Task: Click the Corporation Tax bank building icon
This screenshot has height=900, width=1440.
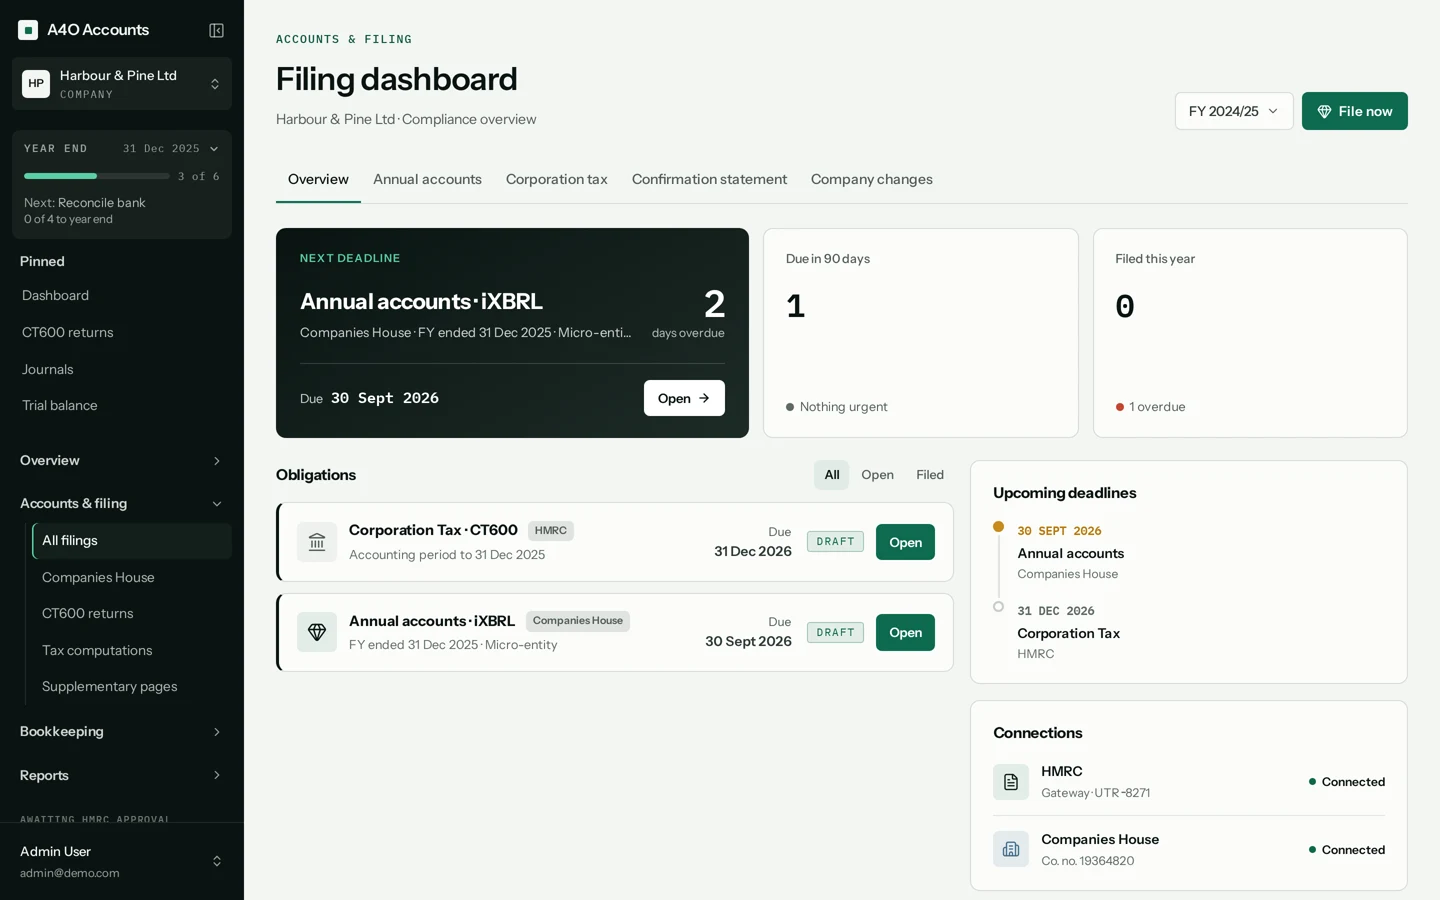Action: click(x=317, y=542)
